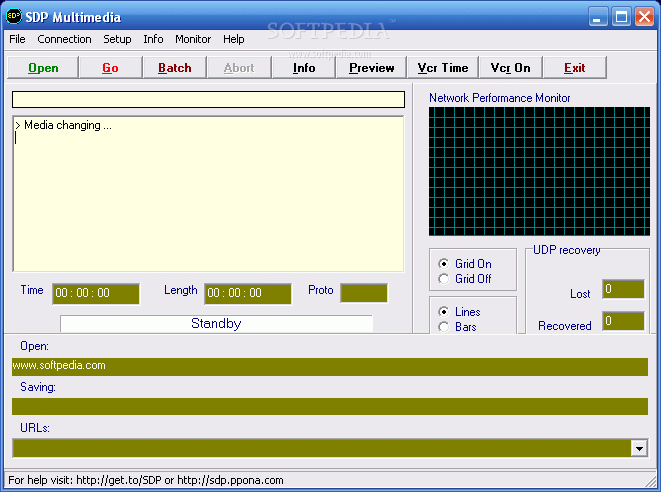Click the 'For help visit' status bar text
The width and height of the screenshot is (661, 492).
click(146, 480)
